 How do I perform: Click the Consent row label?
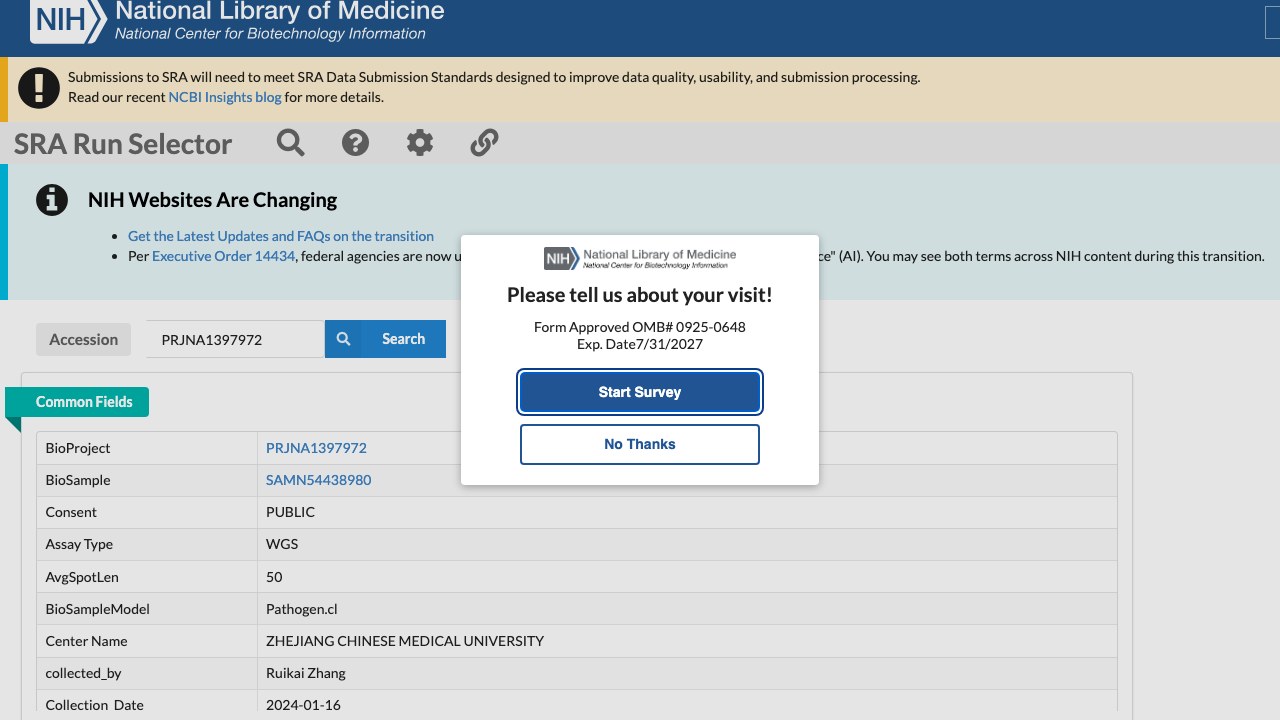(x=71, y=512)
